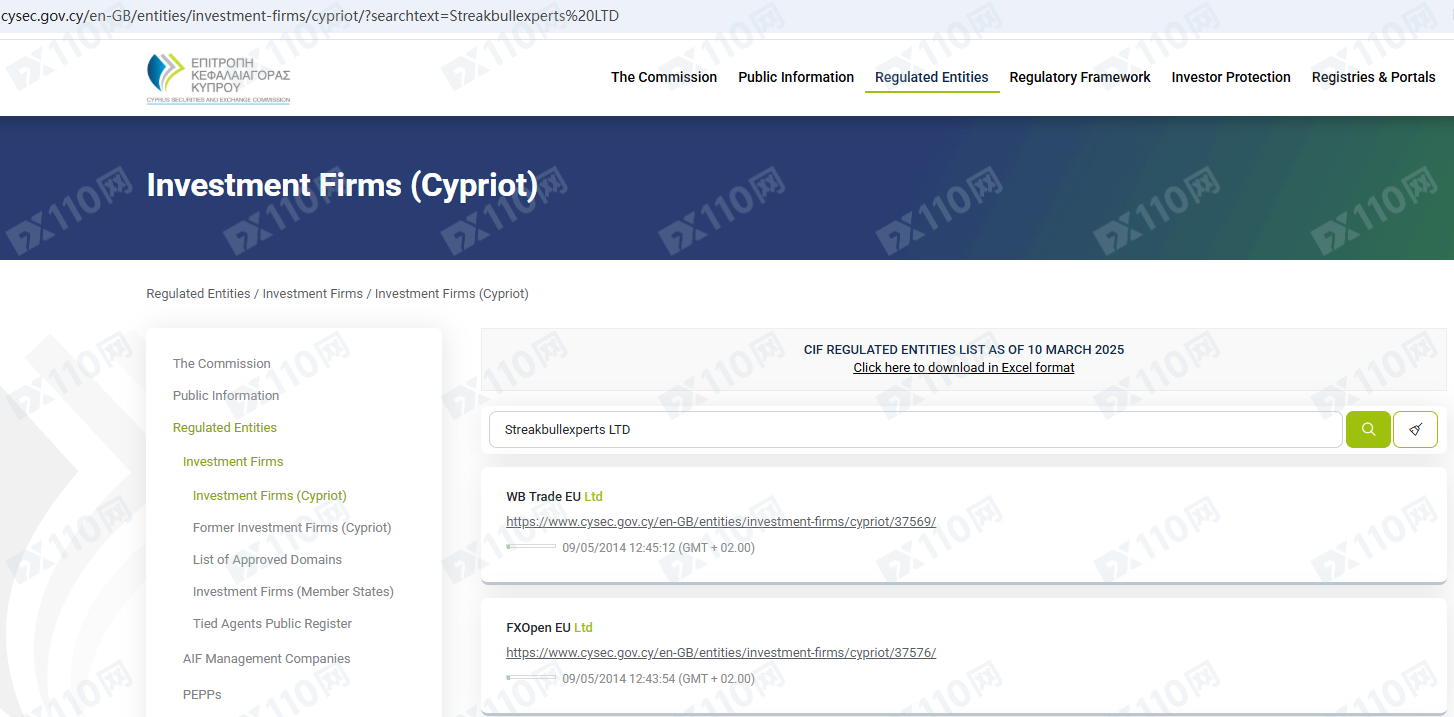The width and height of the screenshot is (1454, 717).
Task: Open The Commission top menu
Action: point(664,77)
